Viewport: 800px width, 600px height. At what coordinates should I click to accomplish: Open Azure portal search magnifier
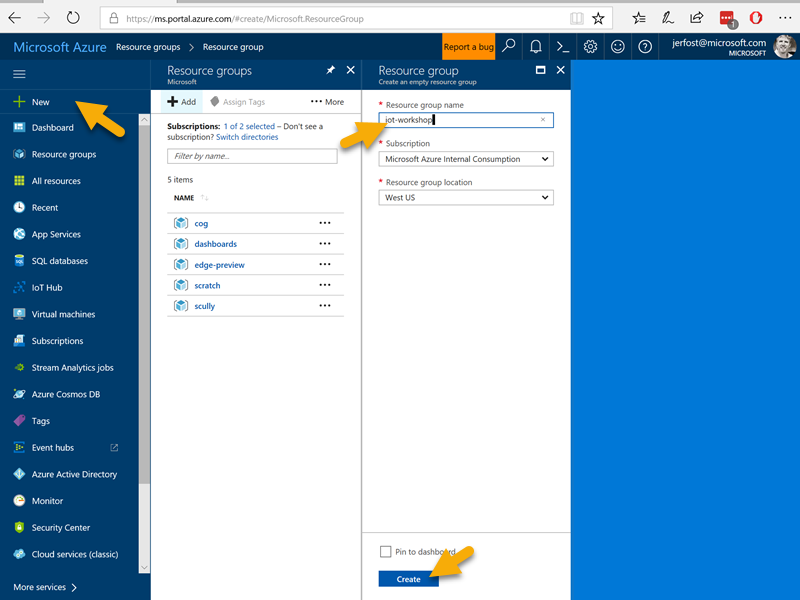click(509, 46)
